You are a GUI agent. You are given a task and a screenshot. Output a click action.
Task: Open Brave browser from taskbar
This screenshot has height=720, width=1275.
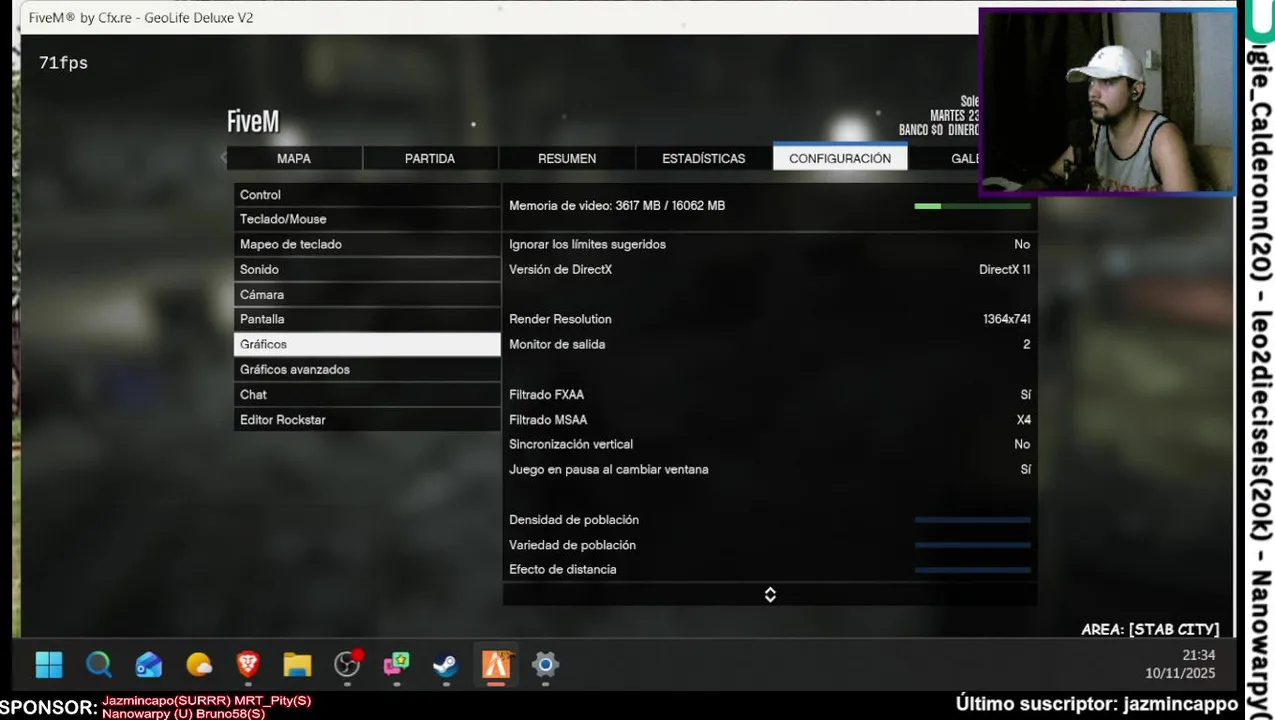[248, 664]
